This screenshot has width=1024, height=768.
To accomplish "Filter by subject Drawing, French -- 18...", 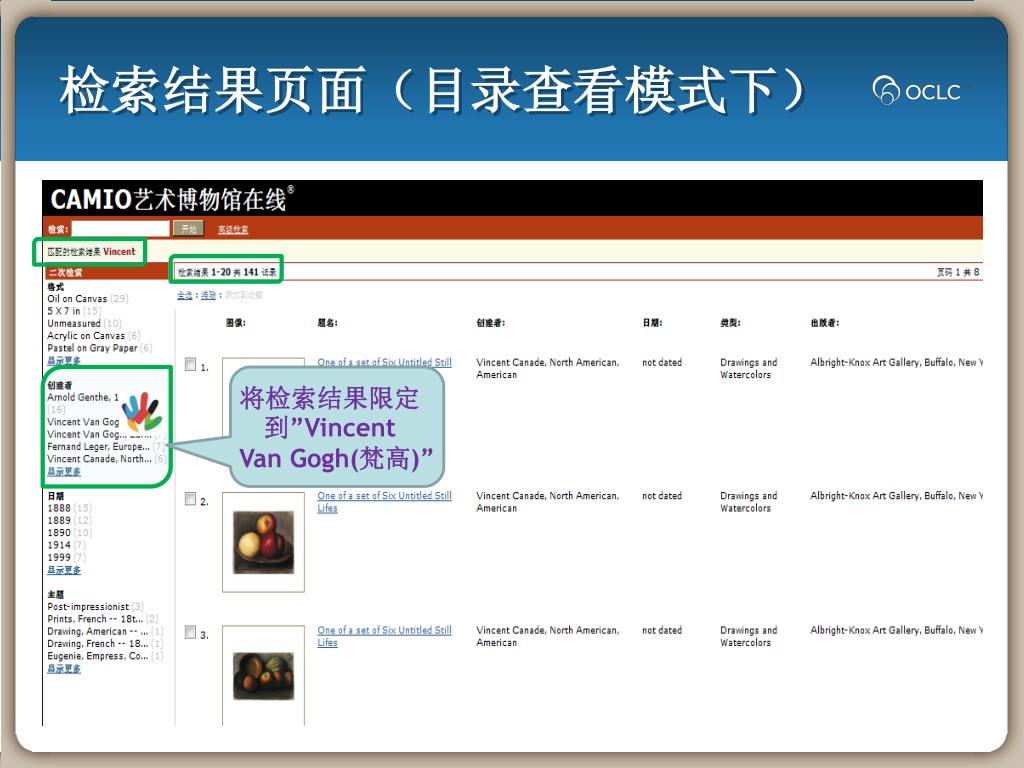I will (x=98, y=644).
